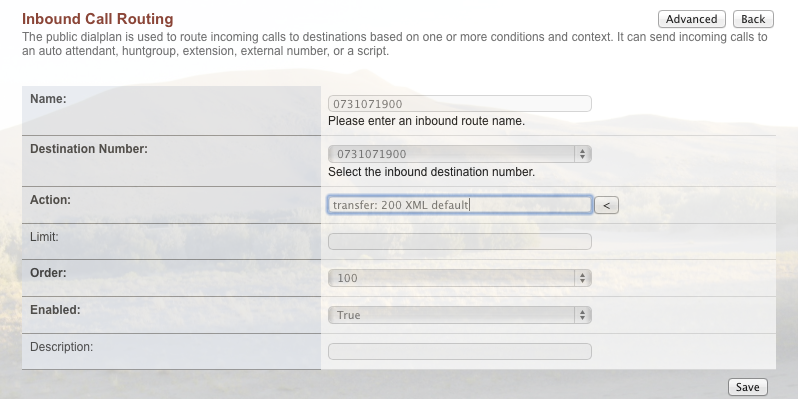This screenshot has height=399, width=798.
Task: Go Back from Inbound Call Routing
Action: [x=753, y=19]
